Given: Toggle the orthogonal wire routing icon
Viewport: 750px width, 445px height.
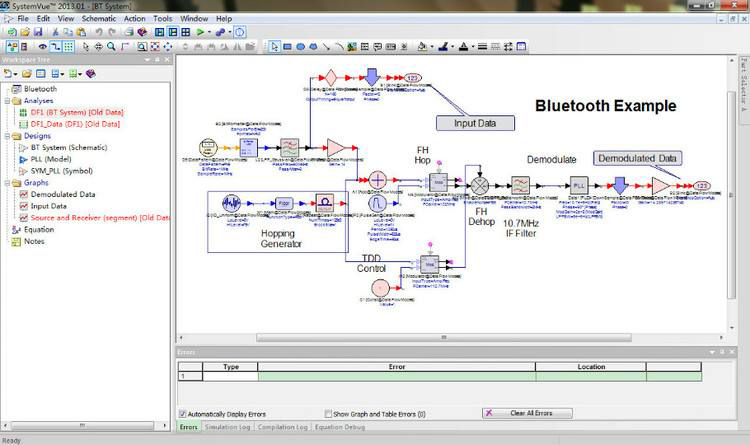Looking at the screenshot, I should [55, 46].
